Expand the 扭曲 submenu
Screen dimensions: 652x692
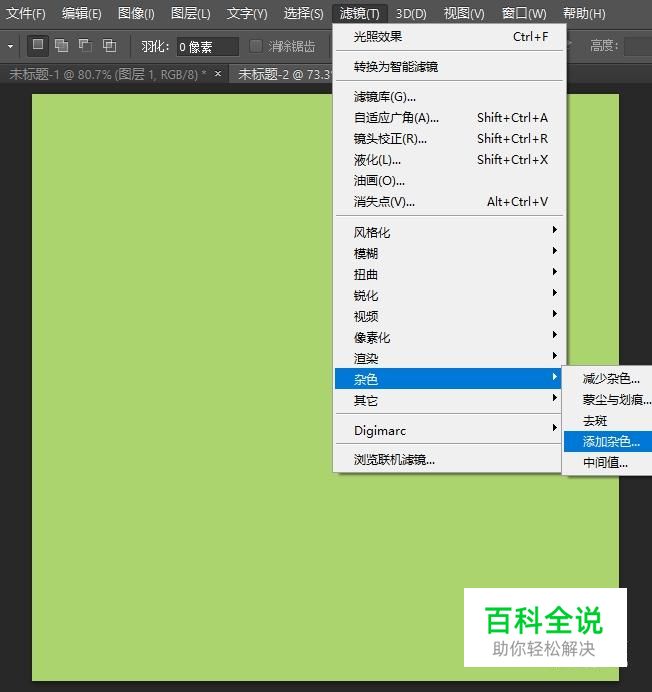448,274
